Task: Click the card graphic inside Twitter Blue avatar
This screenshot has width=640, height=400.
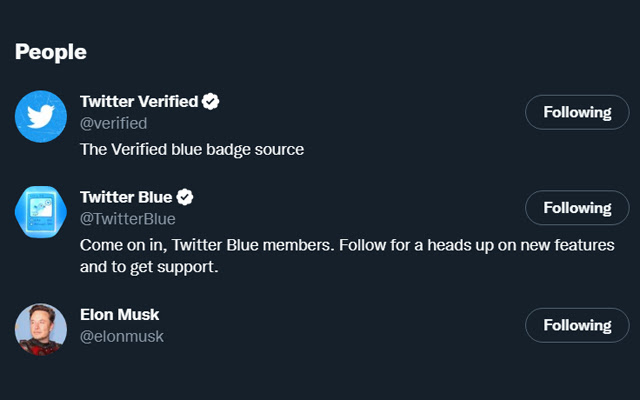Action: coord(41,212)
